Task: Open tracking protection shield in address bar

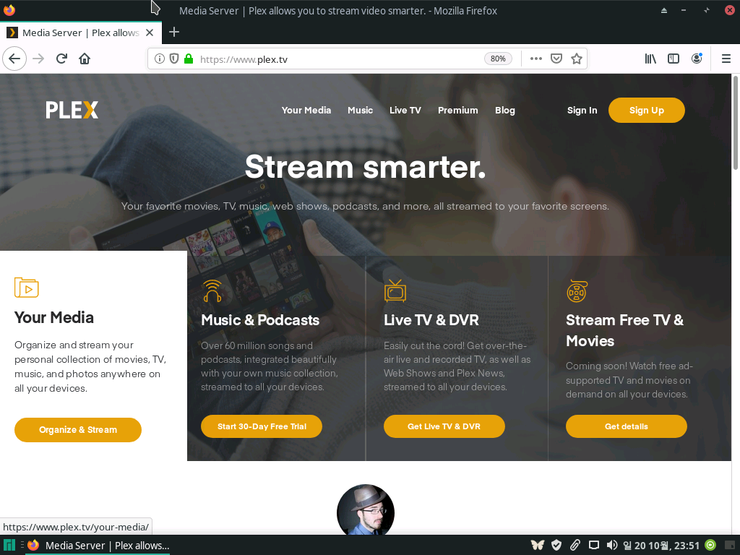Action: click(174, 59)
